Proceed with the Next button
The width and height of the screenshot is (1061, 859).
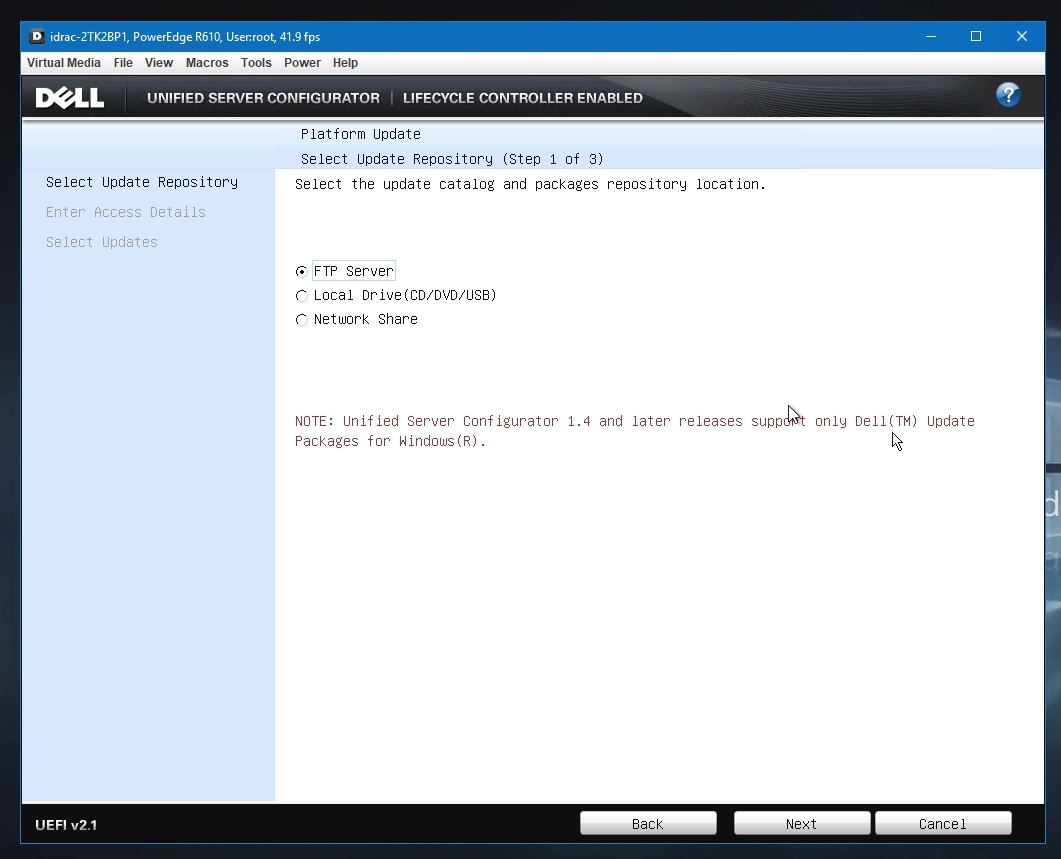(x=802, y=823)
